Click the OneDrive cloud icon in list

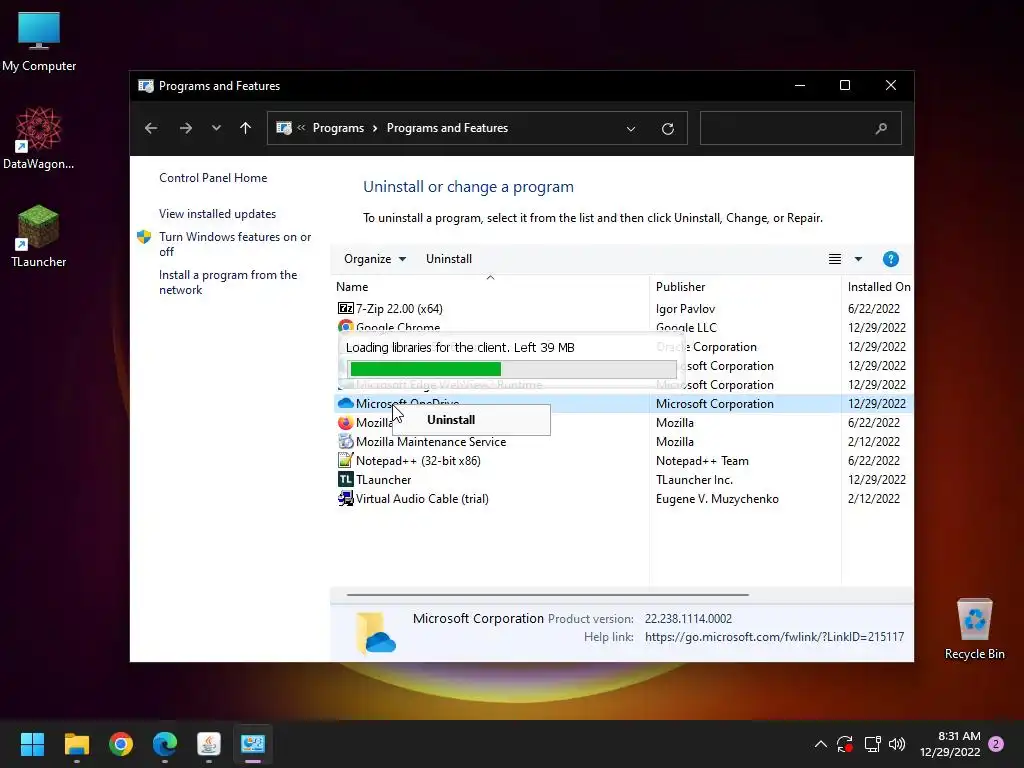tap(345, 404)
